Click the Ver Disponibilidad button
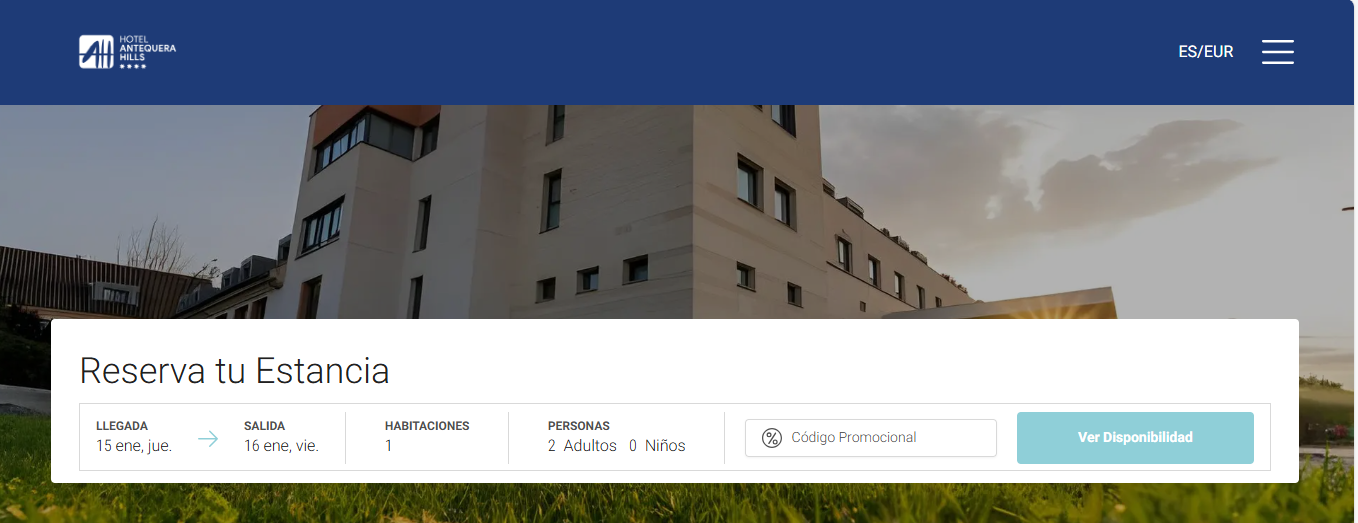This screenshot has height=523, width=1358. [1135, 438]
